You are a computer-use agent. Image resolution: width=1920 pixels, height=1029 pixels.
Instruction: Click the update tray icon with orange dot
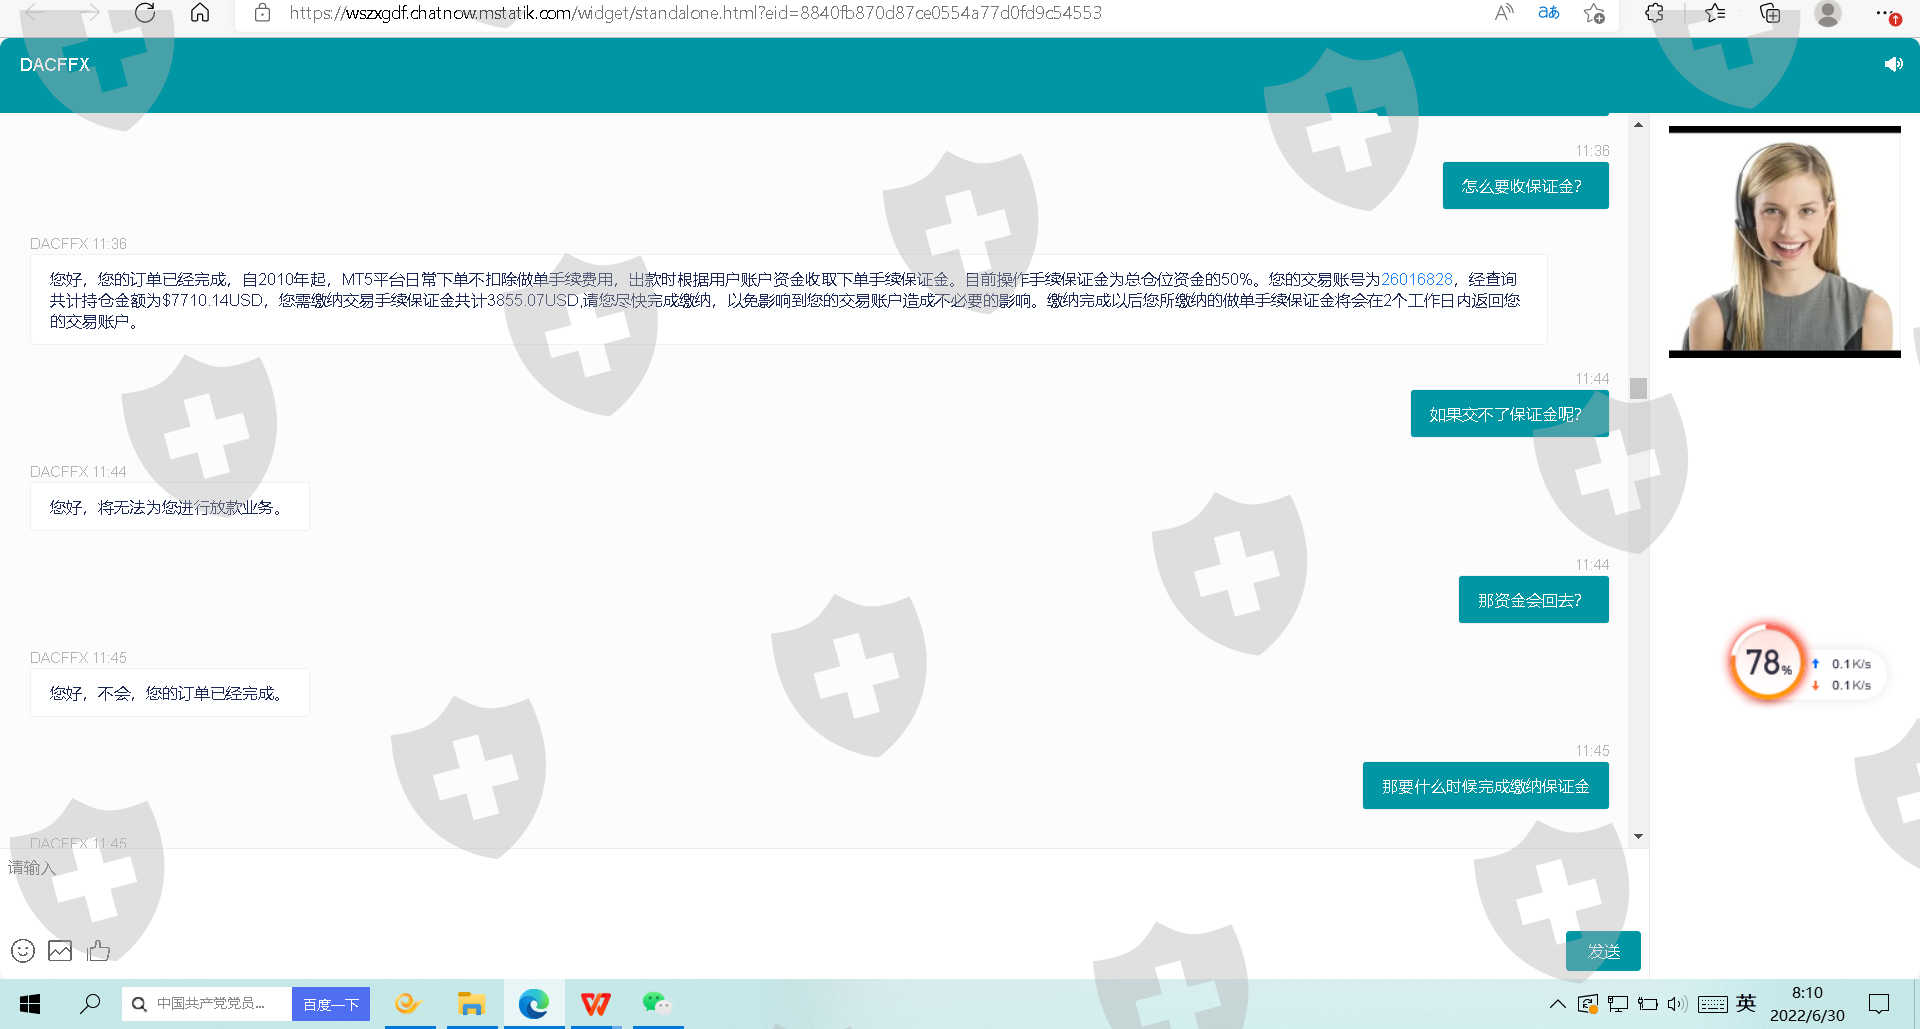(1587, 1004)
